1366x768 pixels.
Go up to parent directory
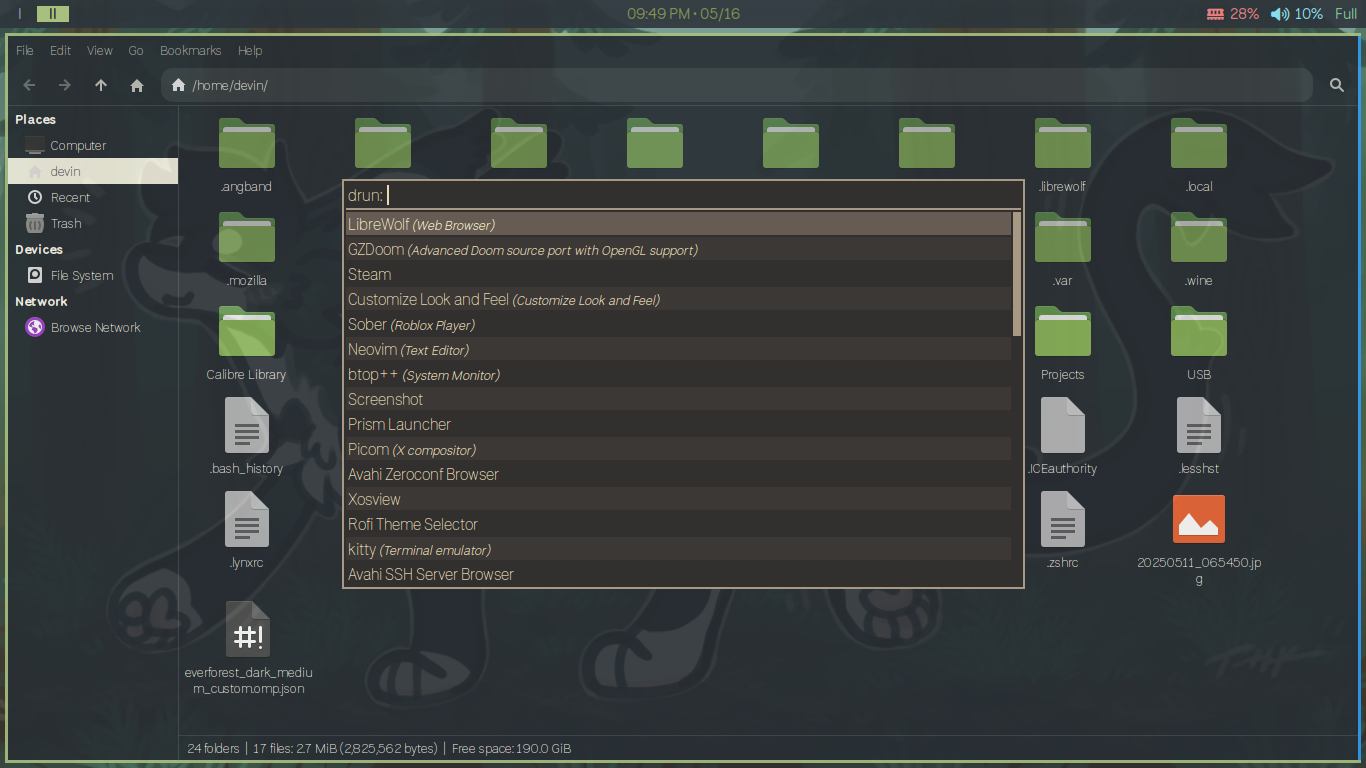(101, 86)
